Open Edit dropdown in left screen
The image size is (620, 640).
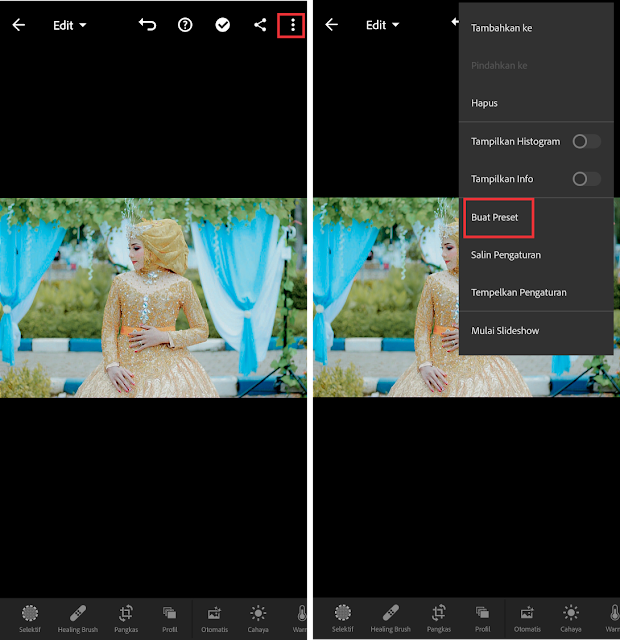pyautogui.click(x=69, y=25)
